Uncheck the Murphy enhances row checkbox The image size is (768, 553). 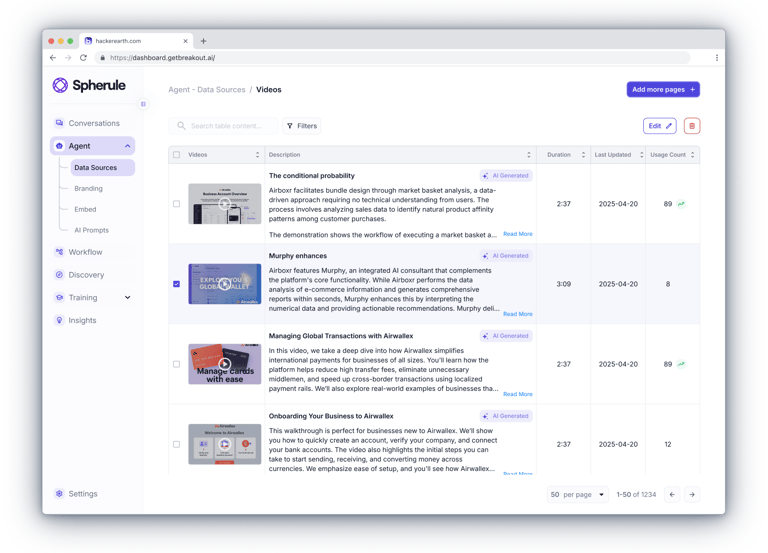[x=176, y=284]
